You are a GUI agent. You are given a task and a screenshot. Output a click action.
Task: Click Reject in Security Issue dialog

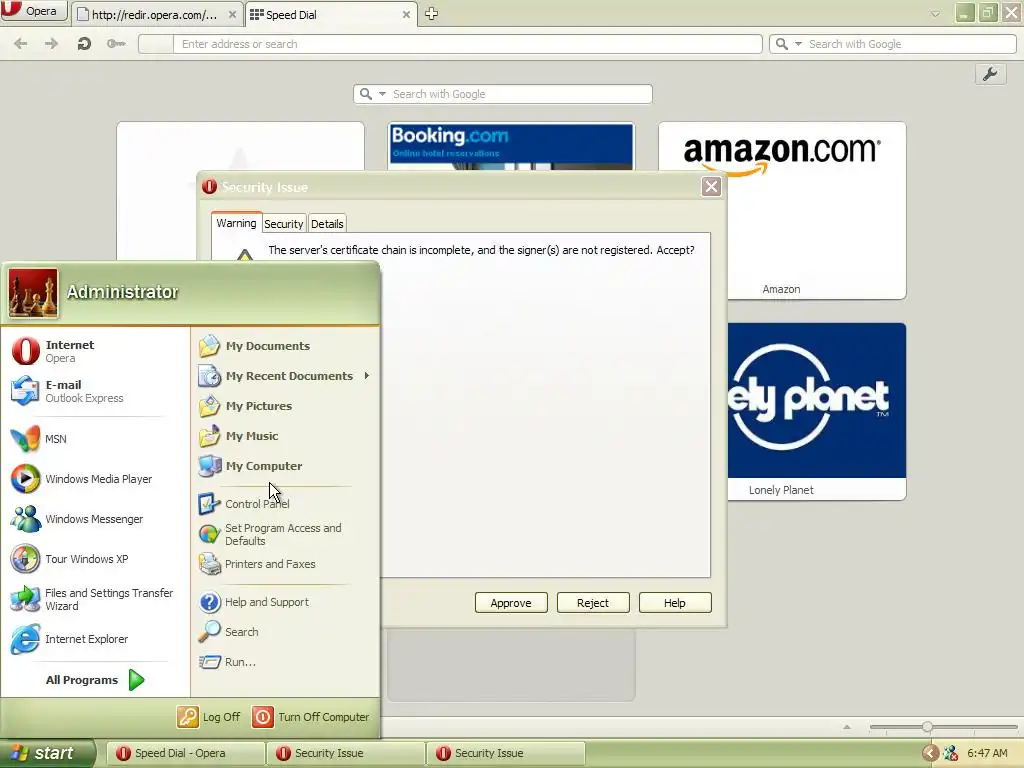[x=593, y=603]
